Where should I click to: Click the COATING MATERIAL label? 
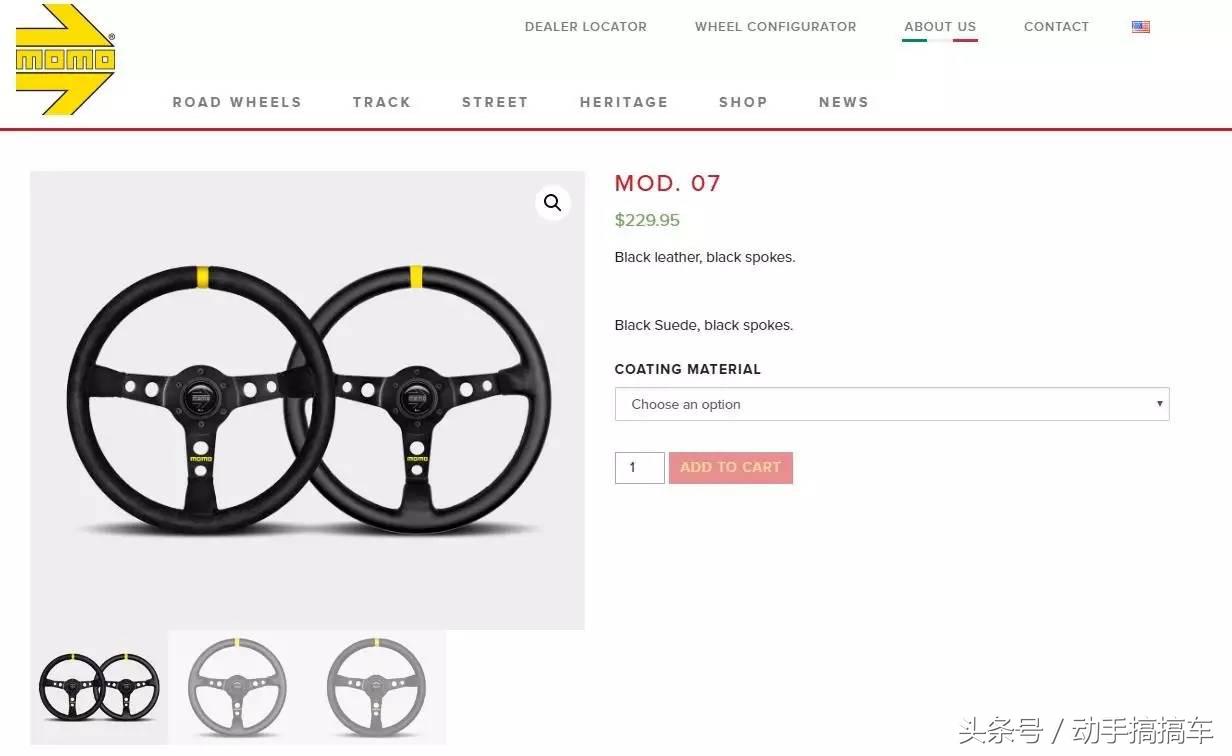click(688, 369)
